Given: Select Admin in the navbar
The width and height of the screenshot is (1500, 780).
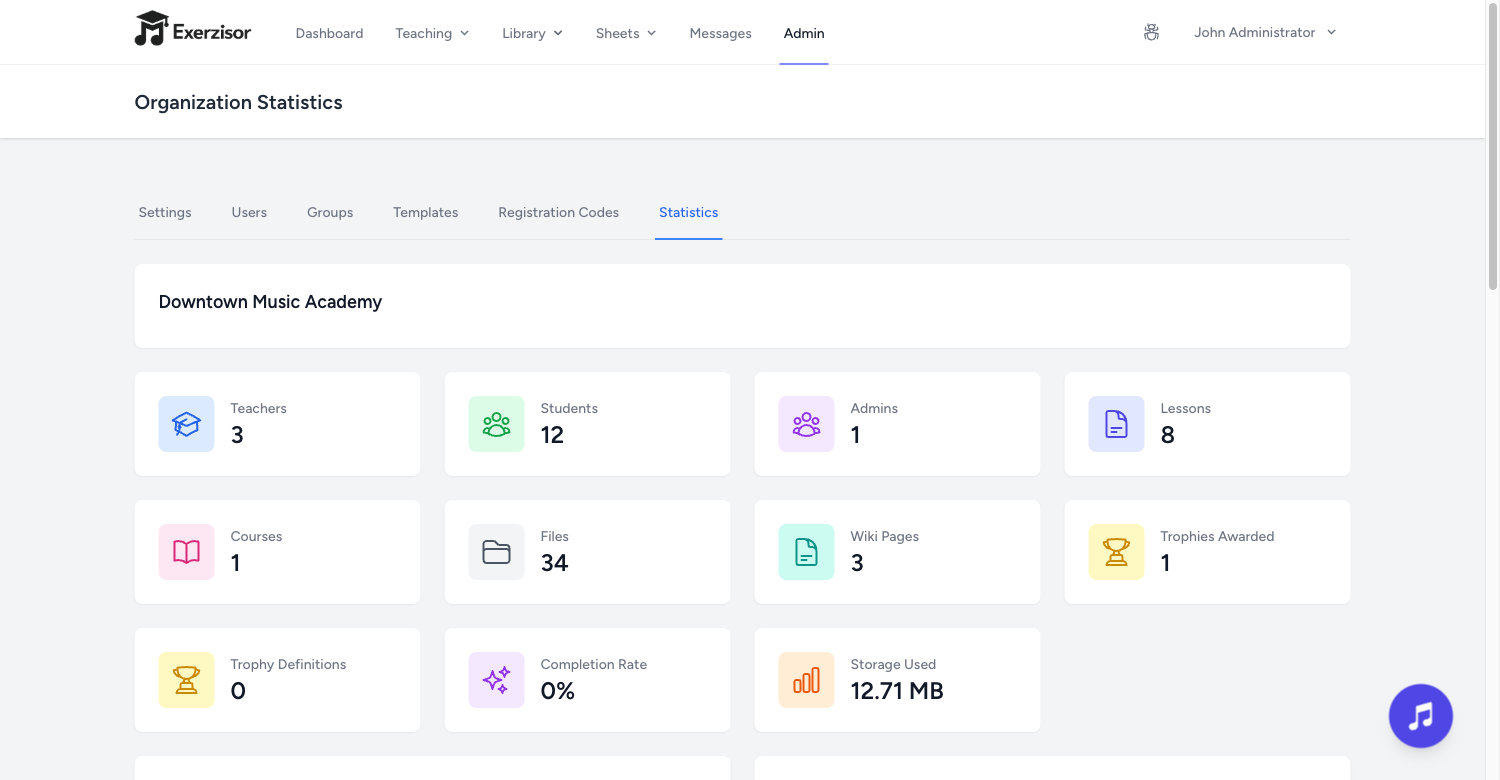Looking at the screenshot, I should (x=804, y=33).
